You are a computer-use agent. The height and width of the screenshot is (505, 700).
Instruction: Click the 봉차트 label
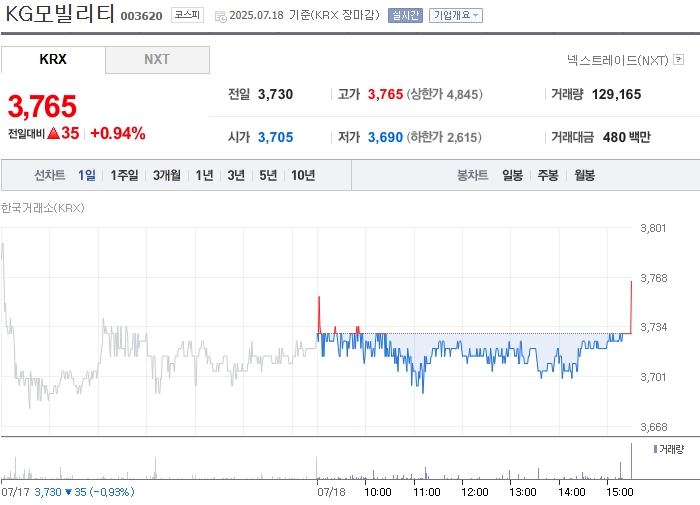[473, 175]
